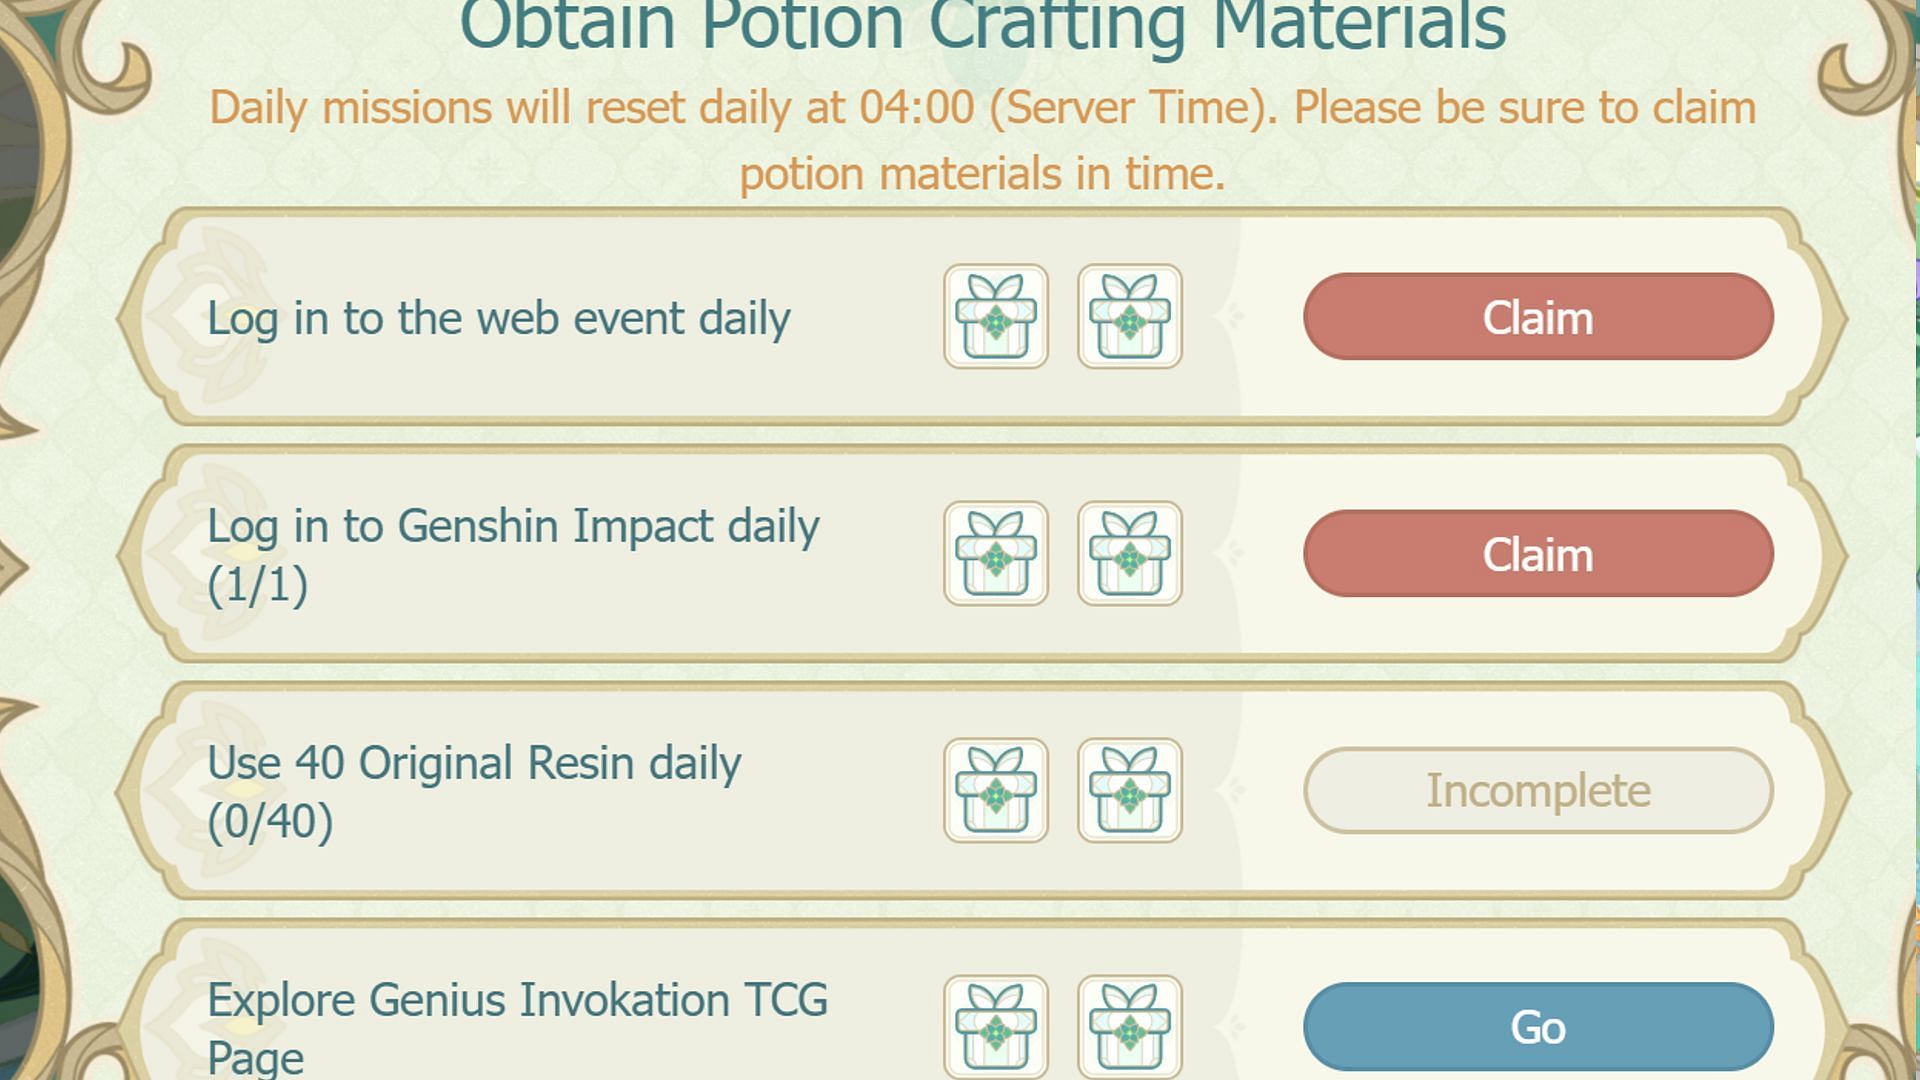This screenshot has height=1080, width=1920.
Task: Click second gift icon on web event row
Action: tap(1129, 316)
